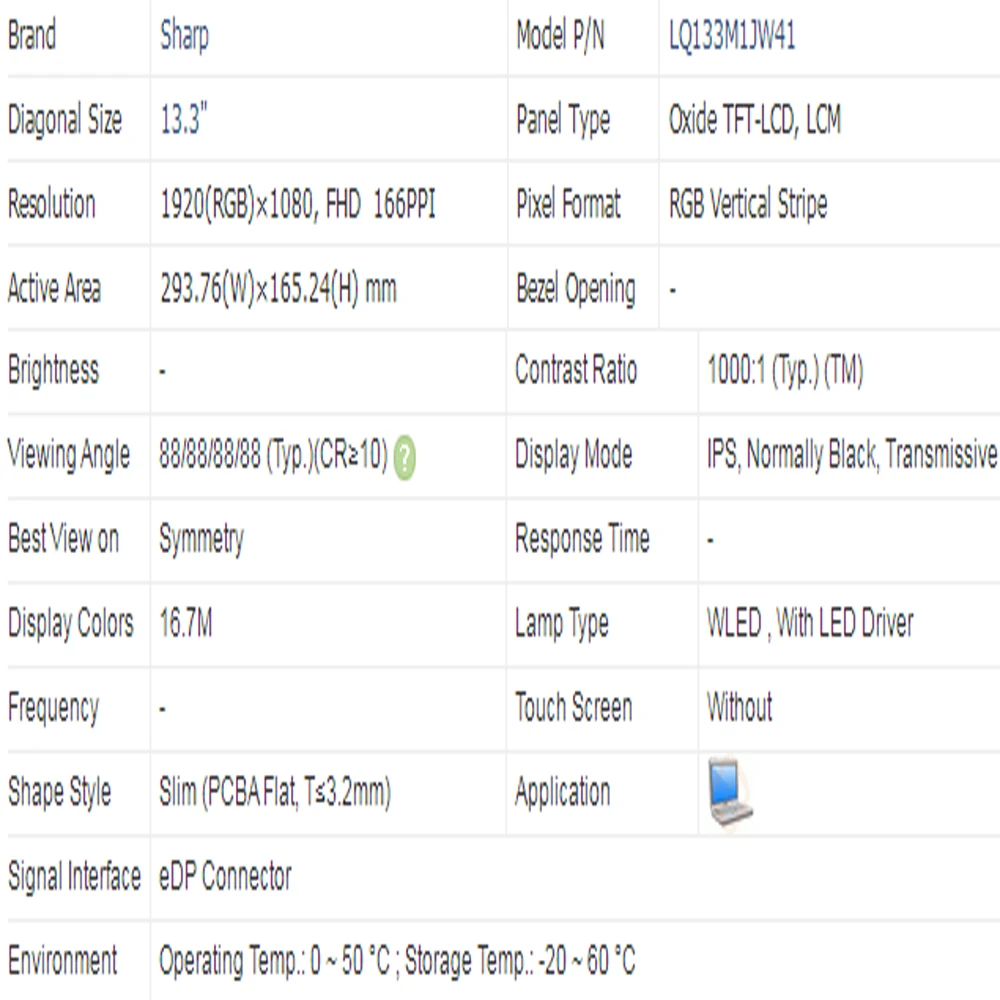
Task: Click the 'Contrast Ratio' label
Action: 576,370
